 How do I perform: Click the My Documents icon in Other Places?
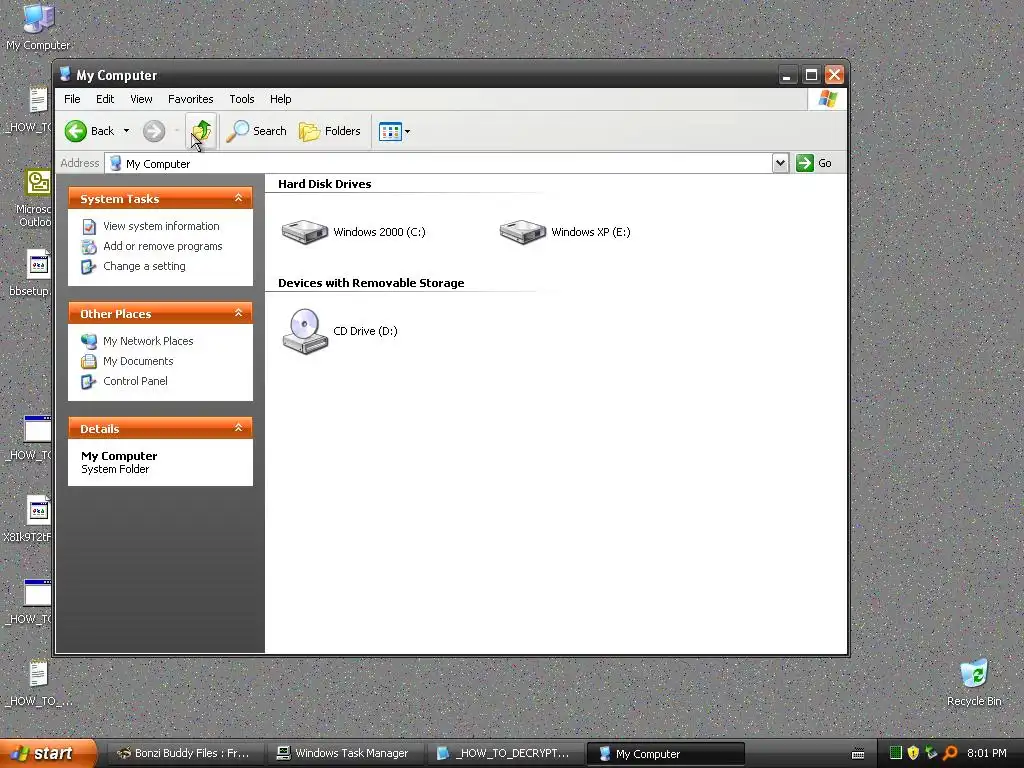(89, 361)
